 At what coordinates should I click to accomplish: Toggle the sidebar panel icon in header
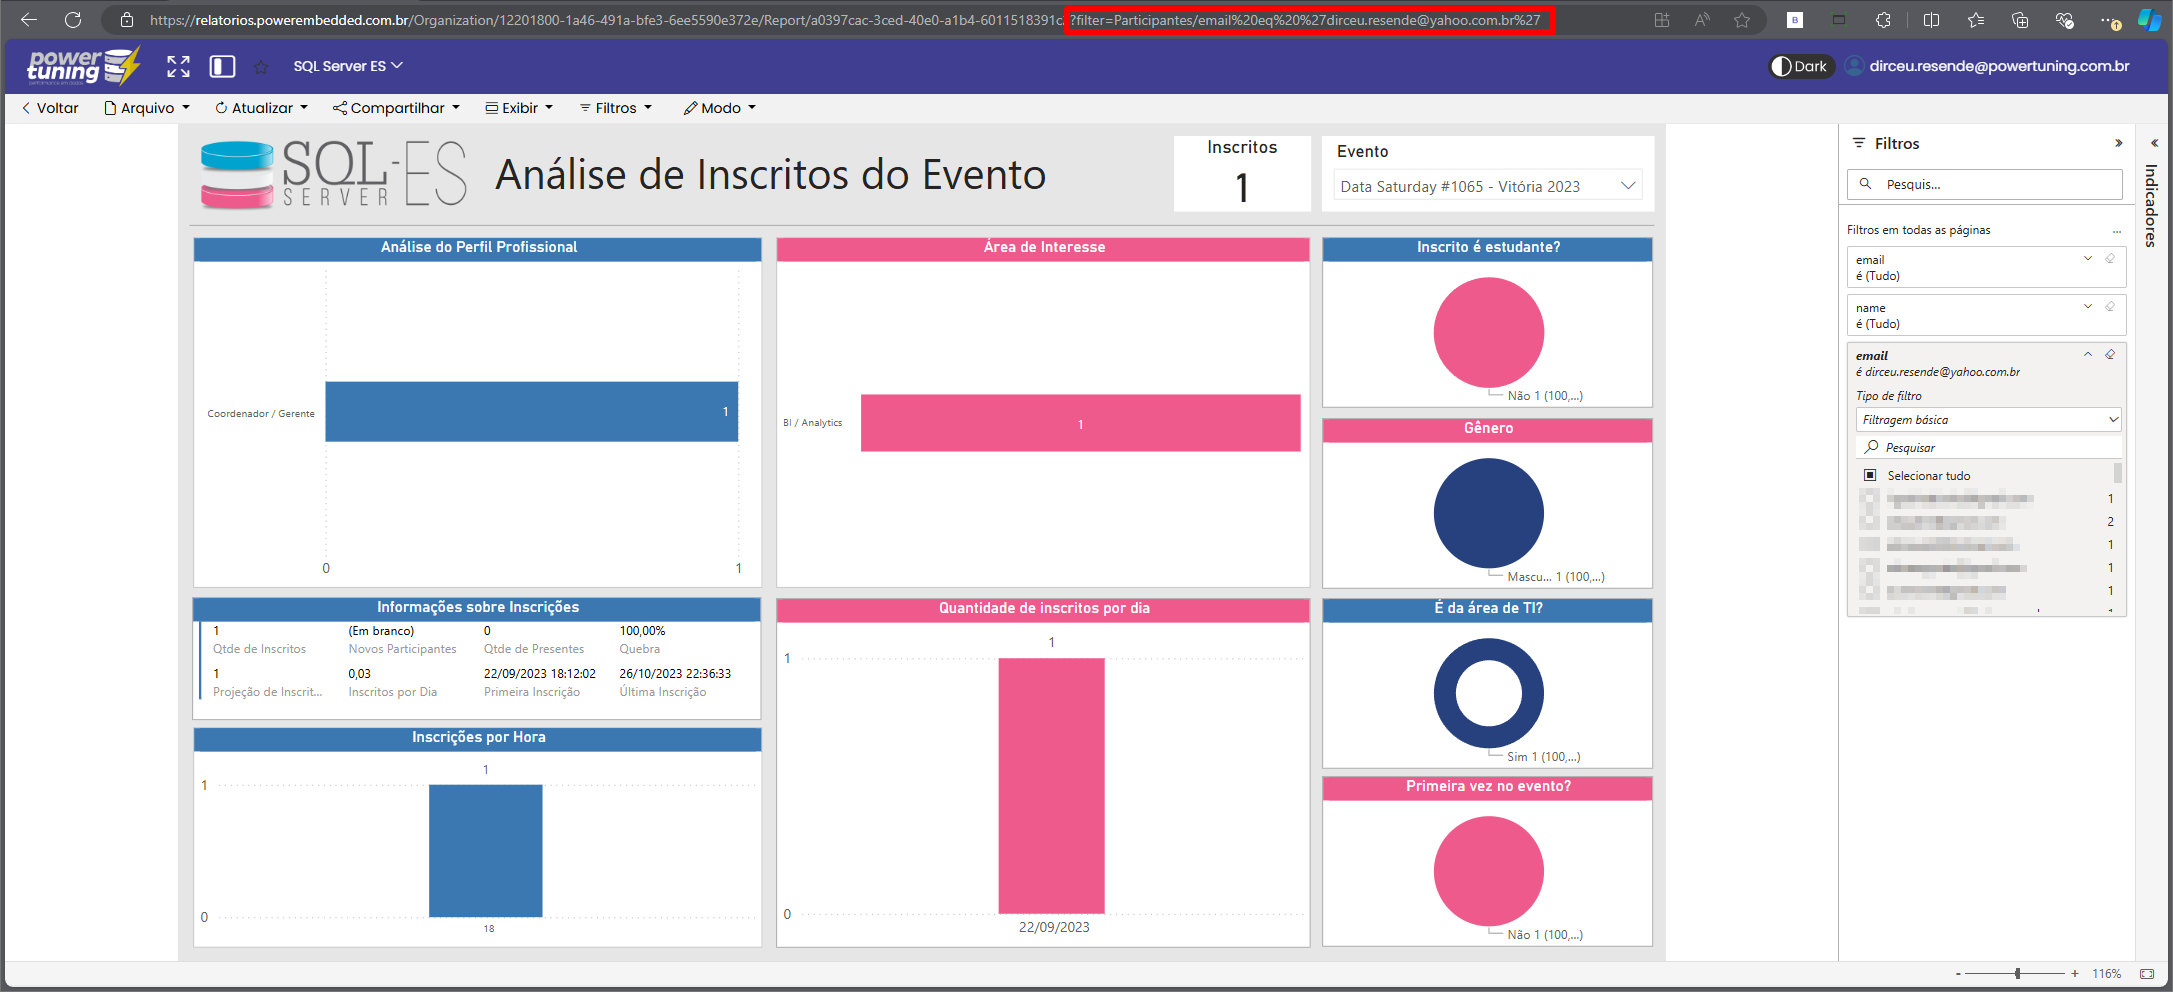click(x=222, y=66)
